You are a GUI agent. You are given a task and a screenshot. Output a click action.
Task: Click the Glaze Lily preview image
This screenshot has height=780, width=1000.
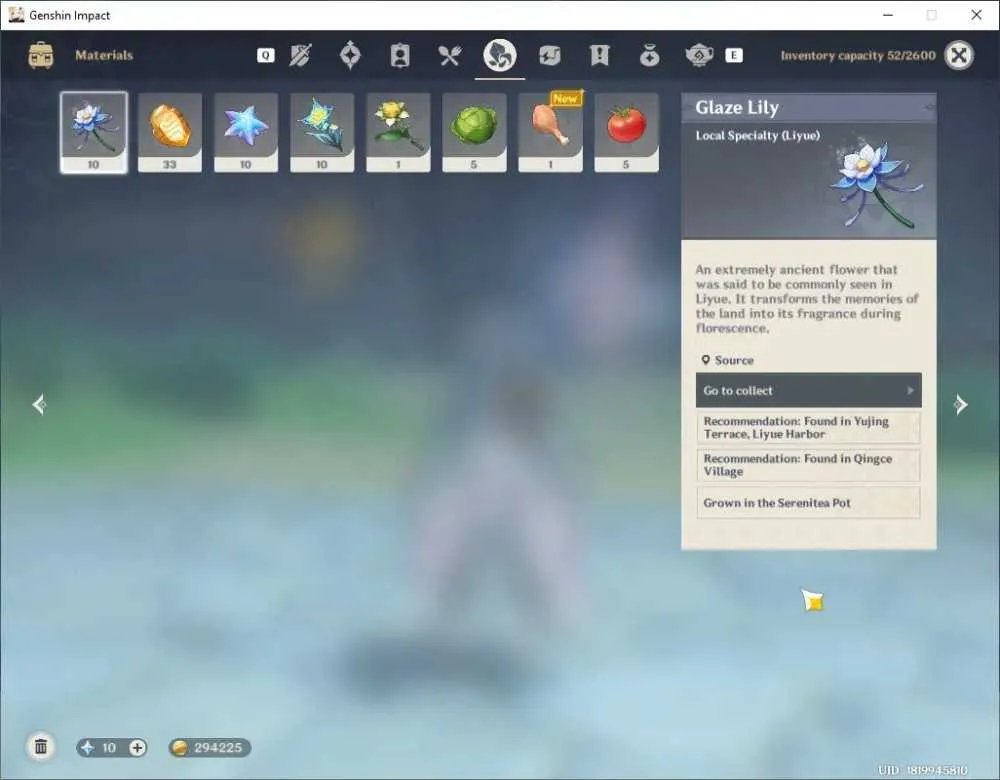pos(875,185)
